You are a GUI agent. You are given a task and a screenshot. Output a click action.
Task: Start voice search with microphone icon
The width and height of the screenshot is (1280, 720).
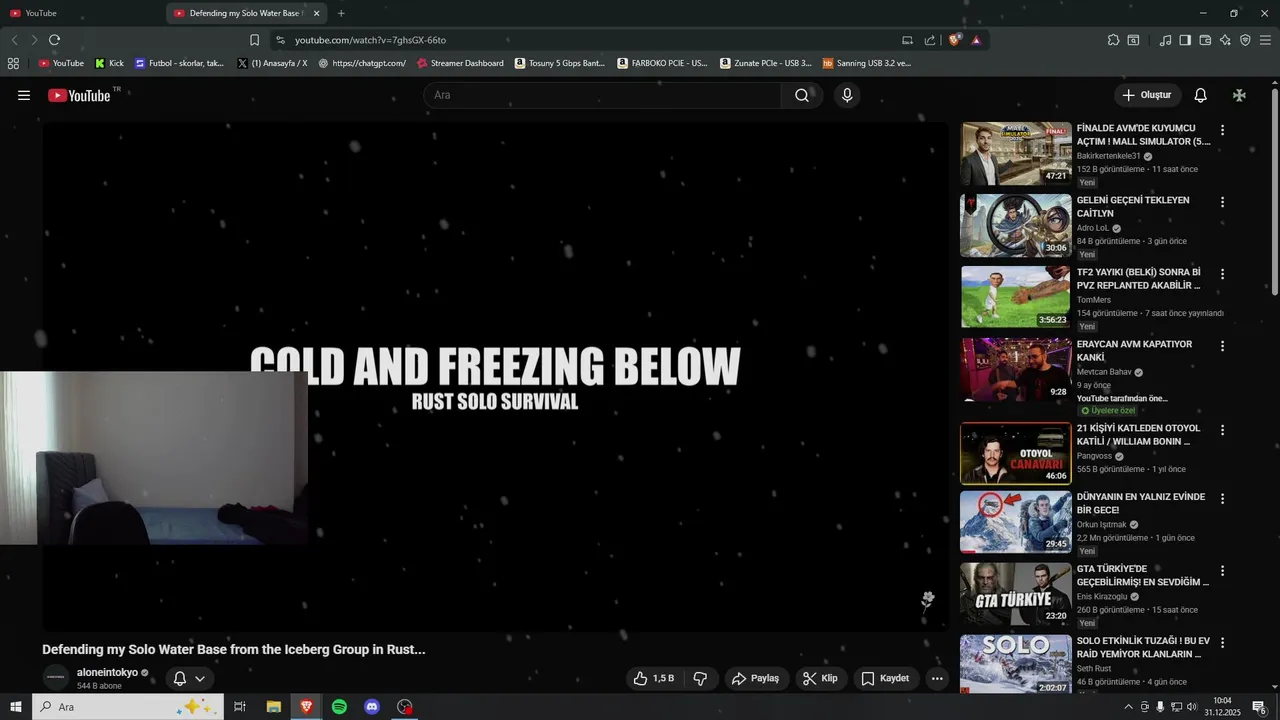(x=847, y=95)
